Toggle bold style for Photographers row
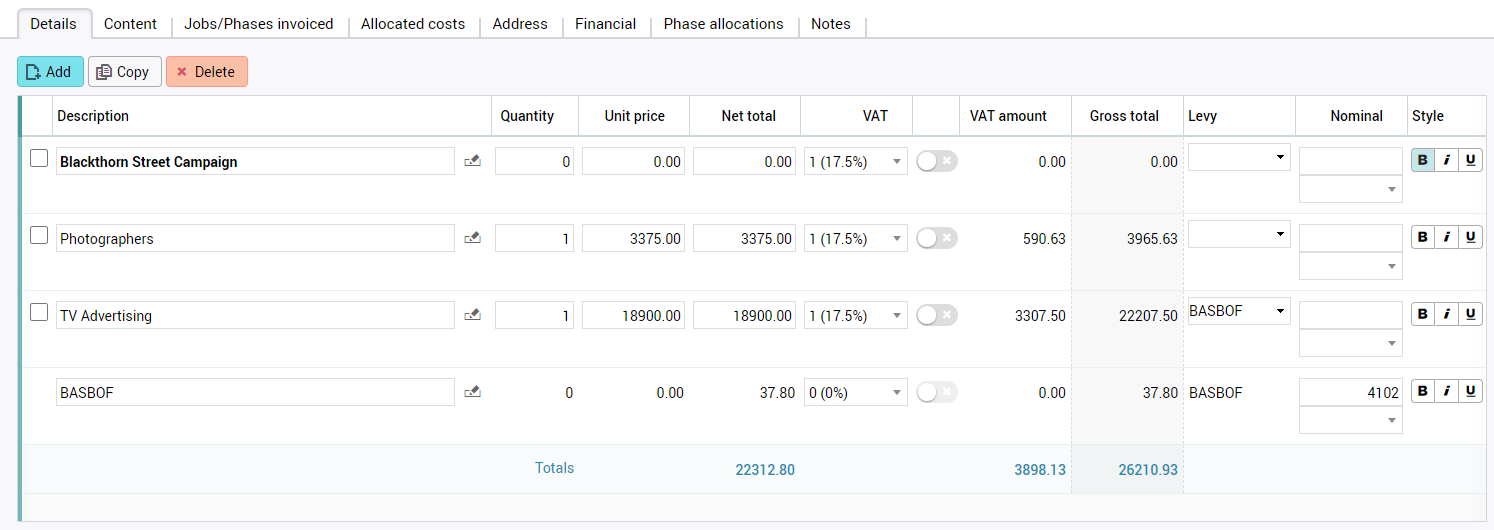 (x=1422, y=237)
